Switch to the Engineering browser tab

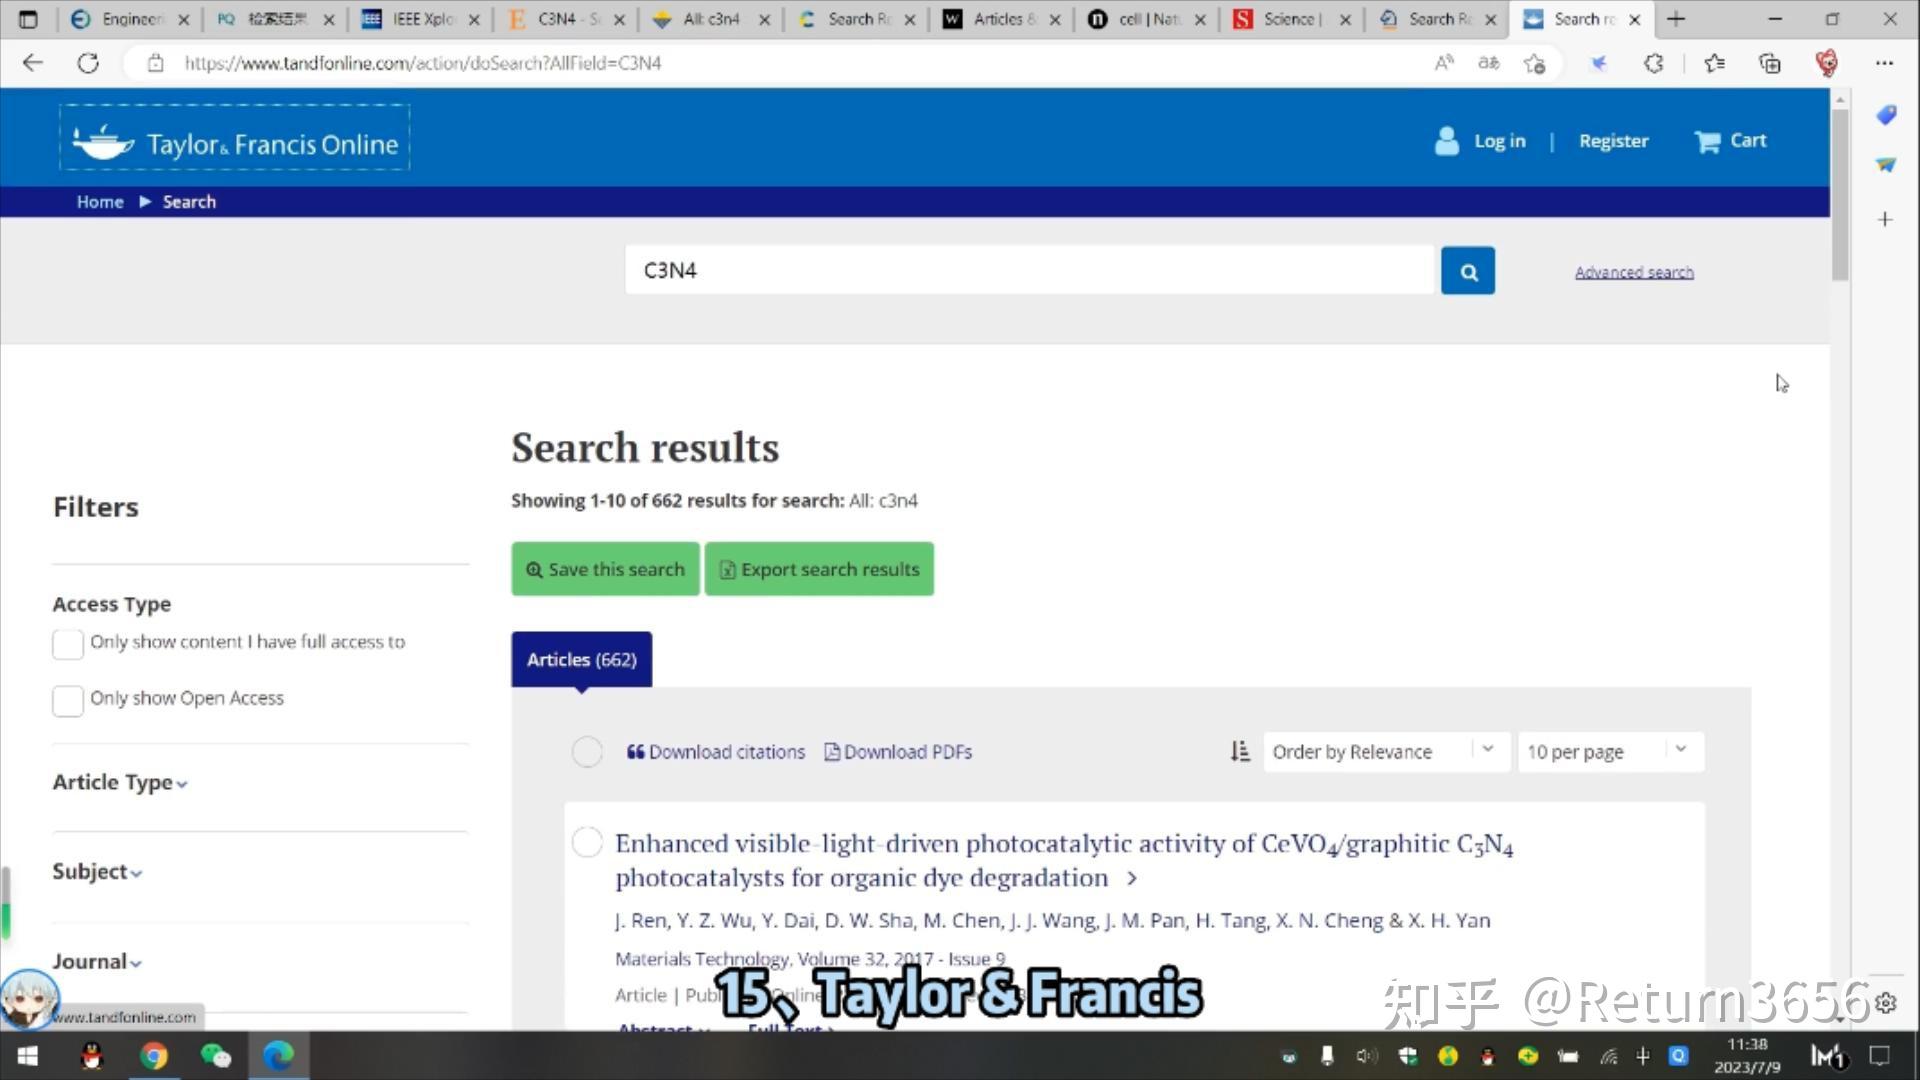point(130,19)
